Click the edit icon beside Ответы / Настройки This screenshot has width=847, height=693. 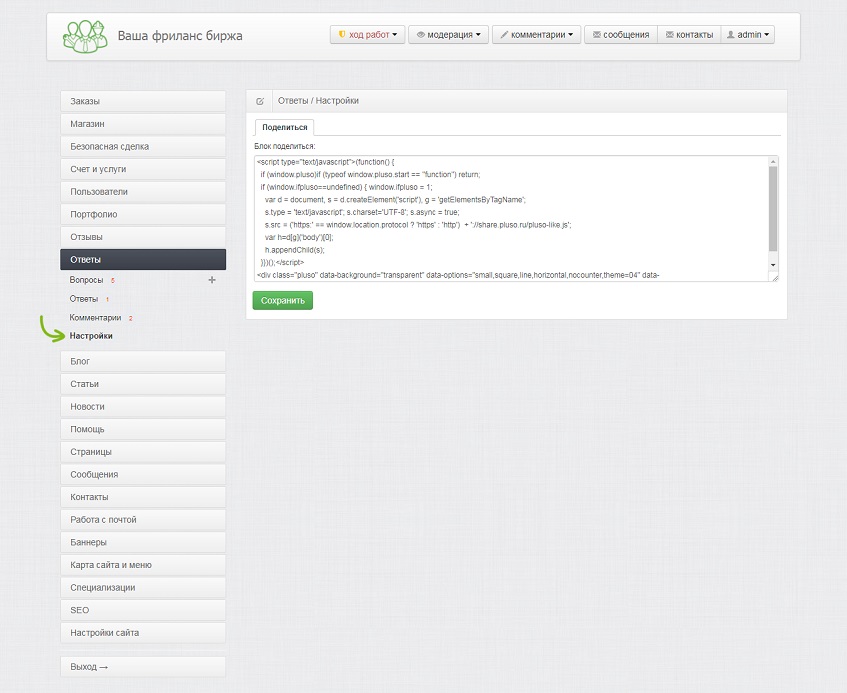(x=260, y=101)
